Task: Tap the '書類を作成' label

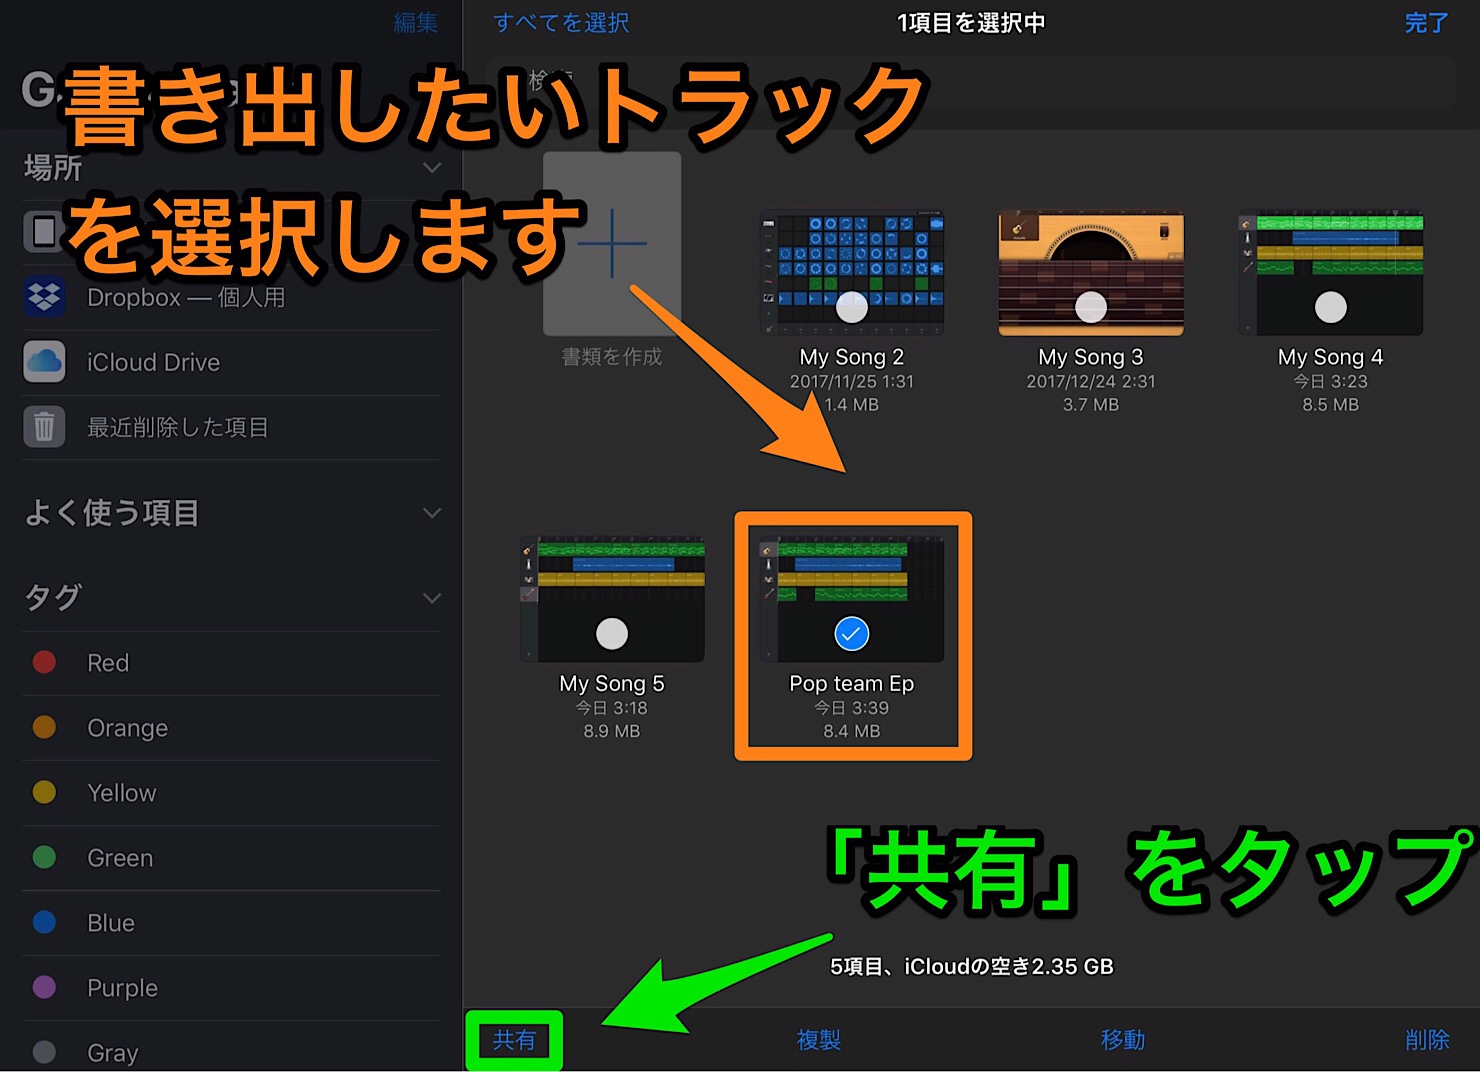Action: coord(612,357)
